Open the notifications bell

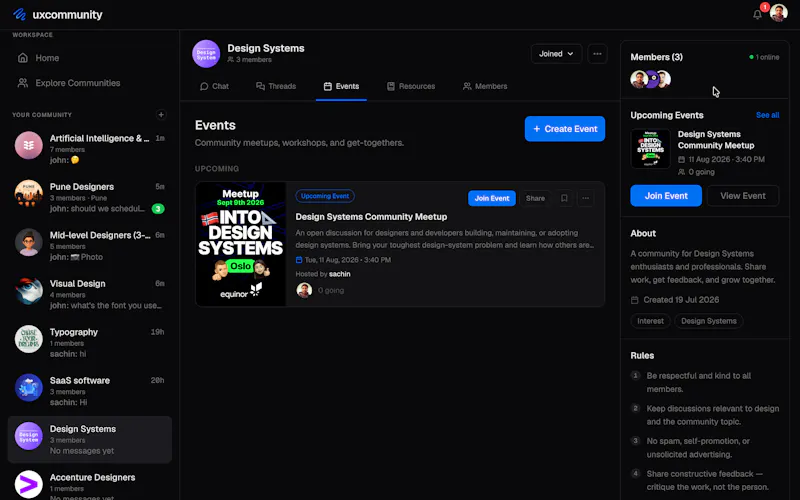[x=757, y=14]
